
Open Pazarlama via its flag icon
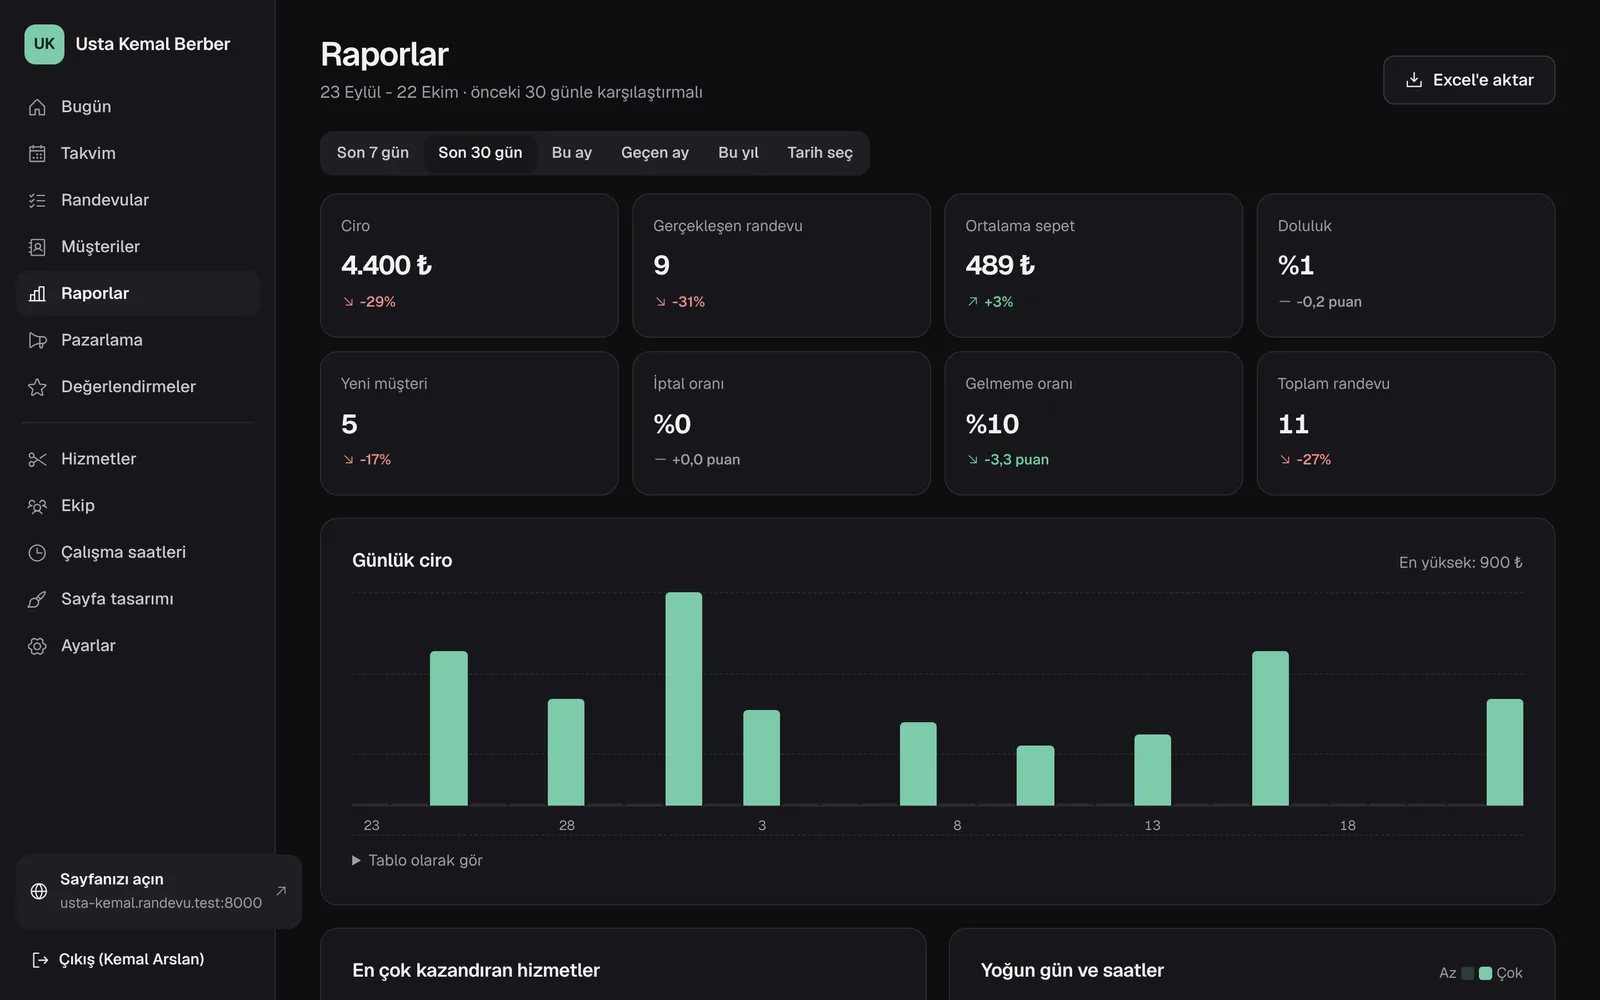pyautogui.click(x=37, y=340)
